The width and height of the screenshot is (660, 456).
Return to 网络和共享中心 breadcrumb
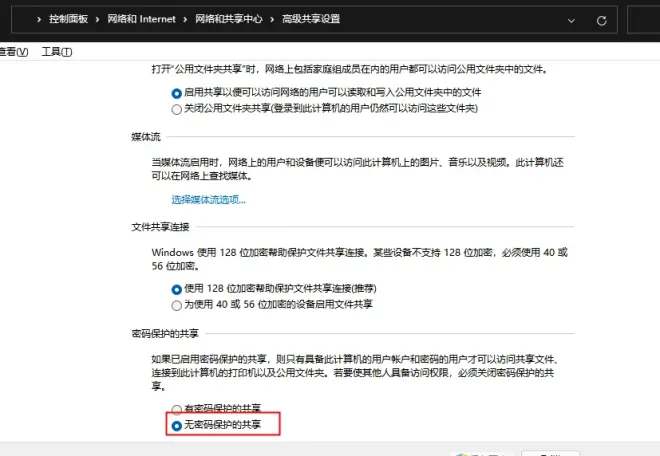coord(227,20)
